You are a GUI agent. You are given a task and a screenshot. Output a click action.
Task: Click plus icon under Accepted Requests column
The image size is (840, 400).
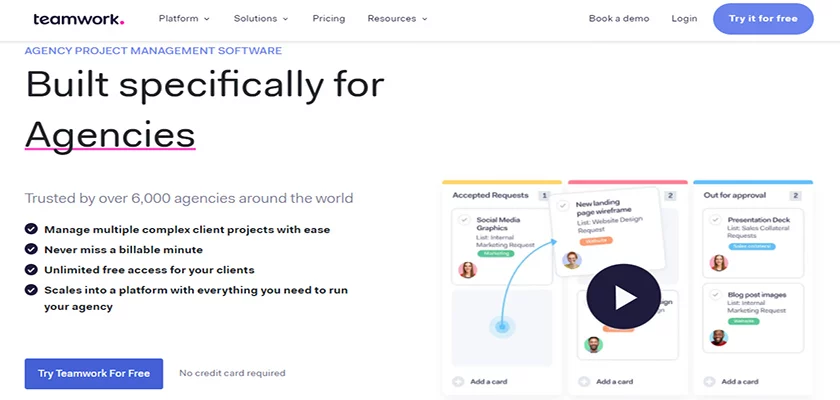(x=458, y=382)
